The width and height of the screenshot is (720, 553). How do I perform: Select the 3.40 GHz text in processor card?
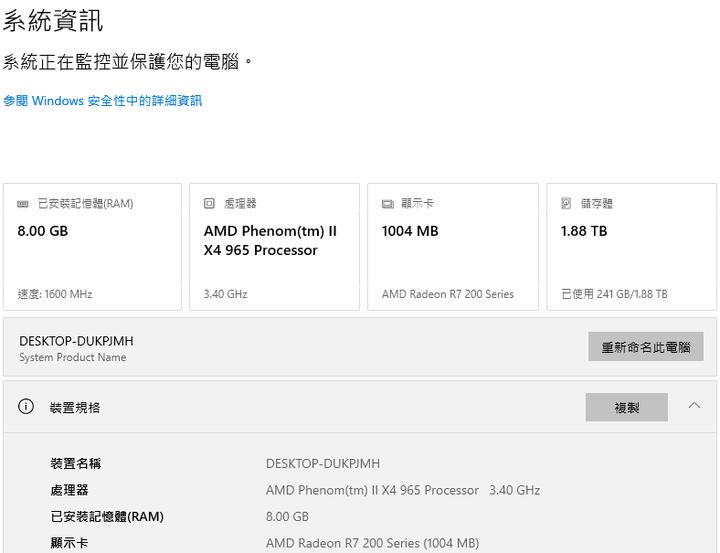[225, 294]
